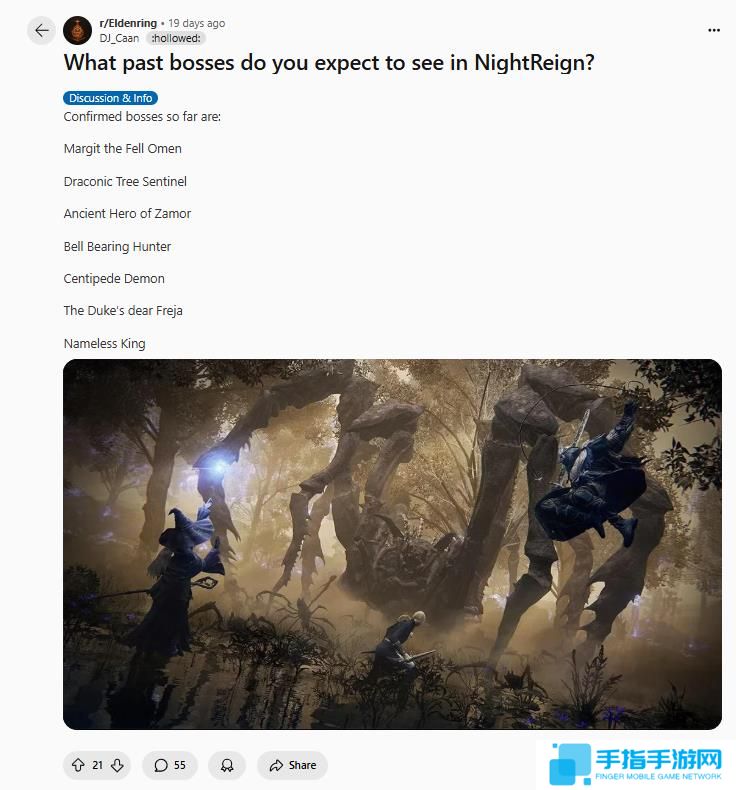Click the "19 days ago" timestamp

[x=196, y=23]
